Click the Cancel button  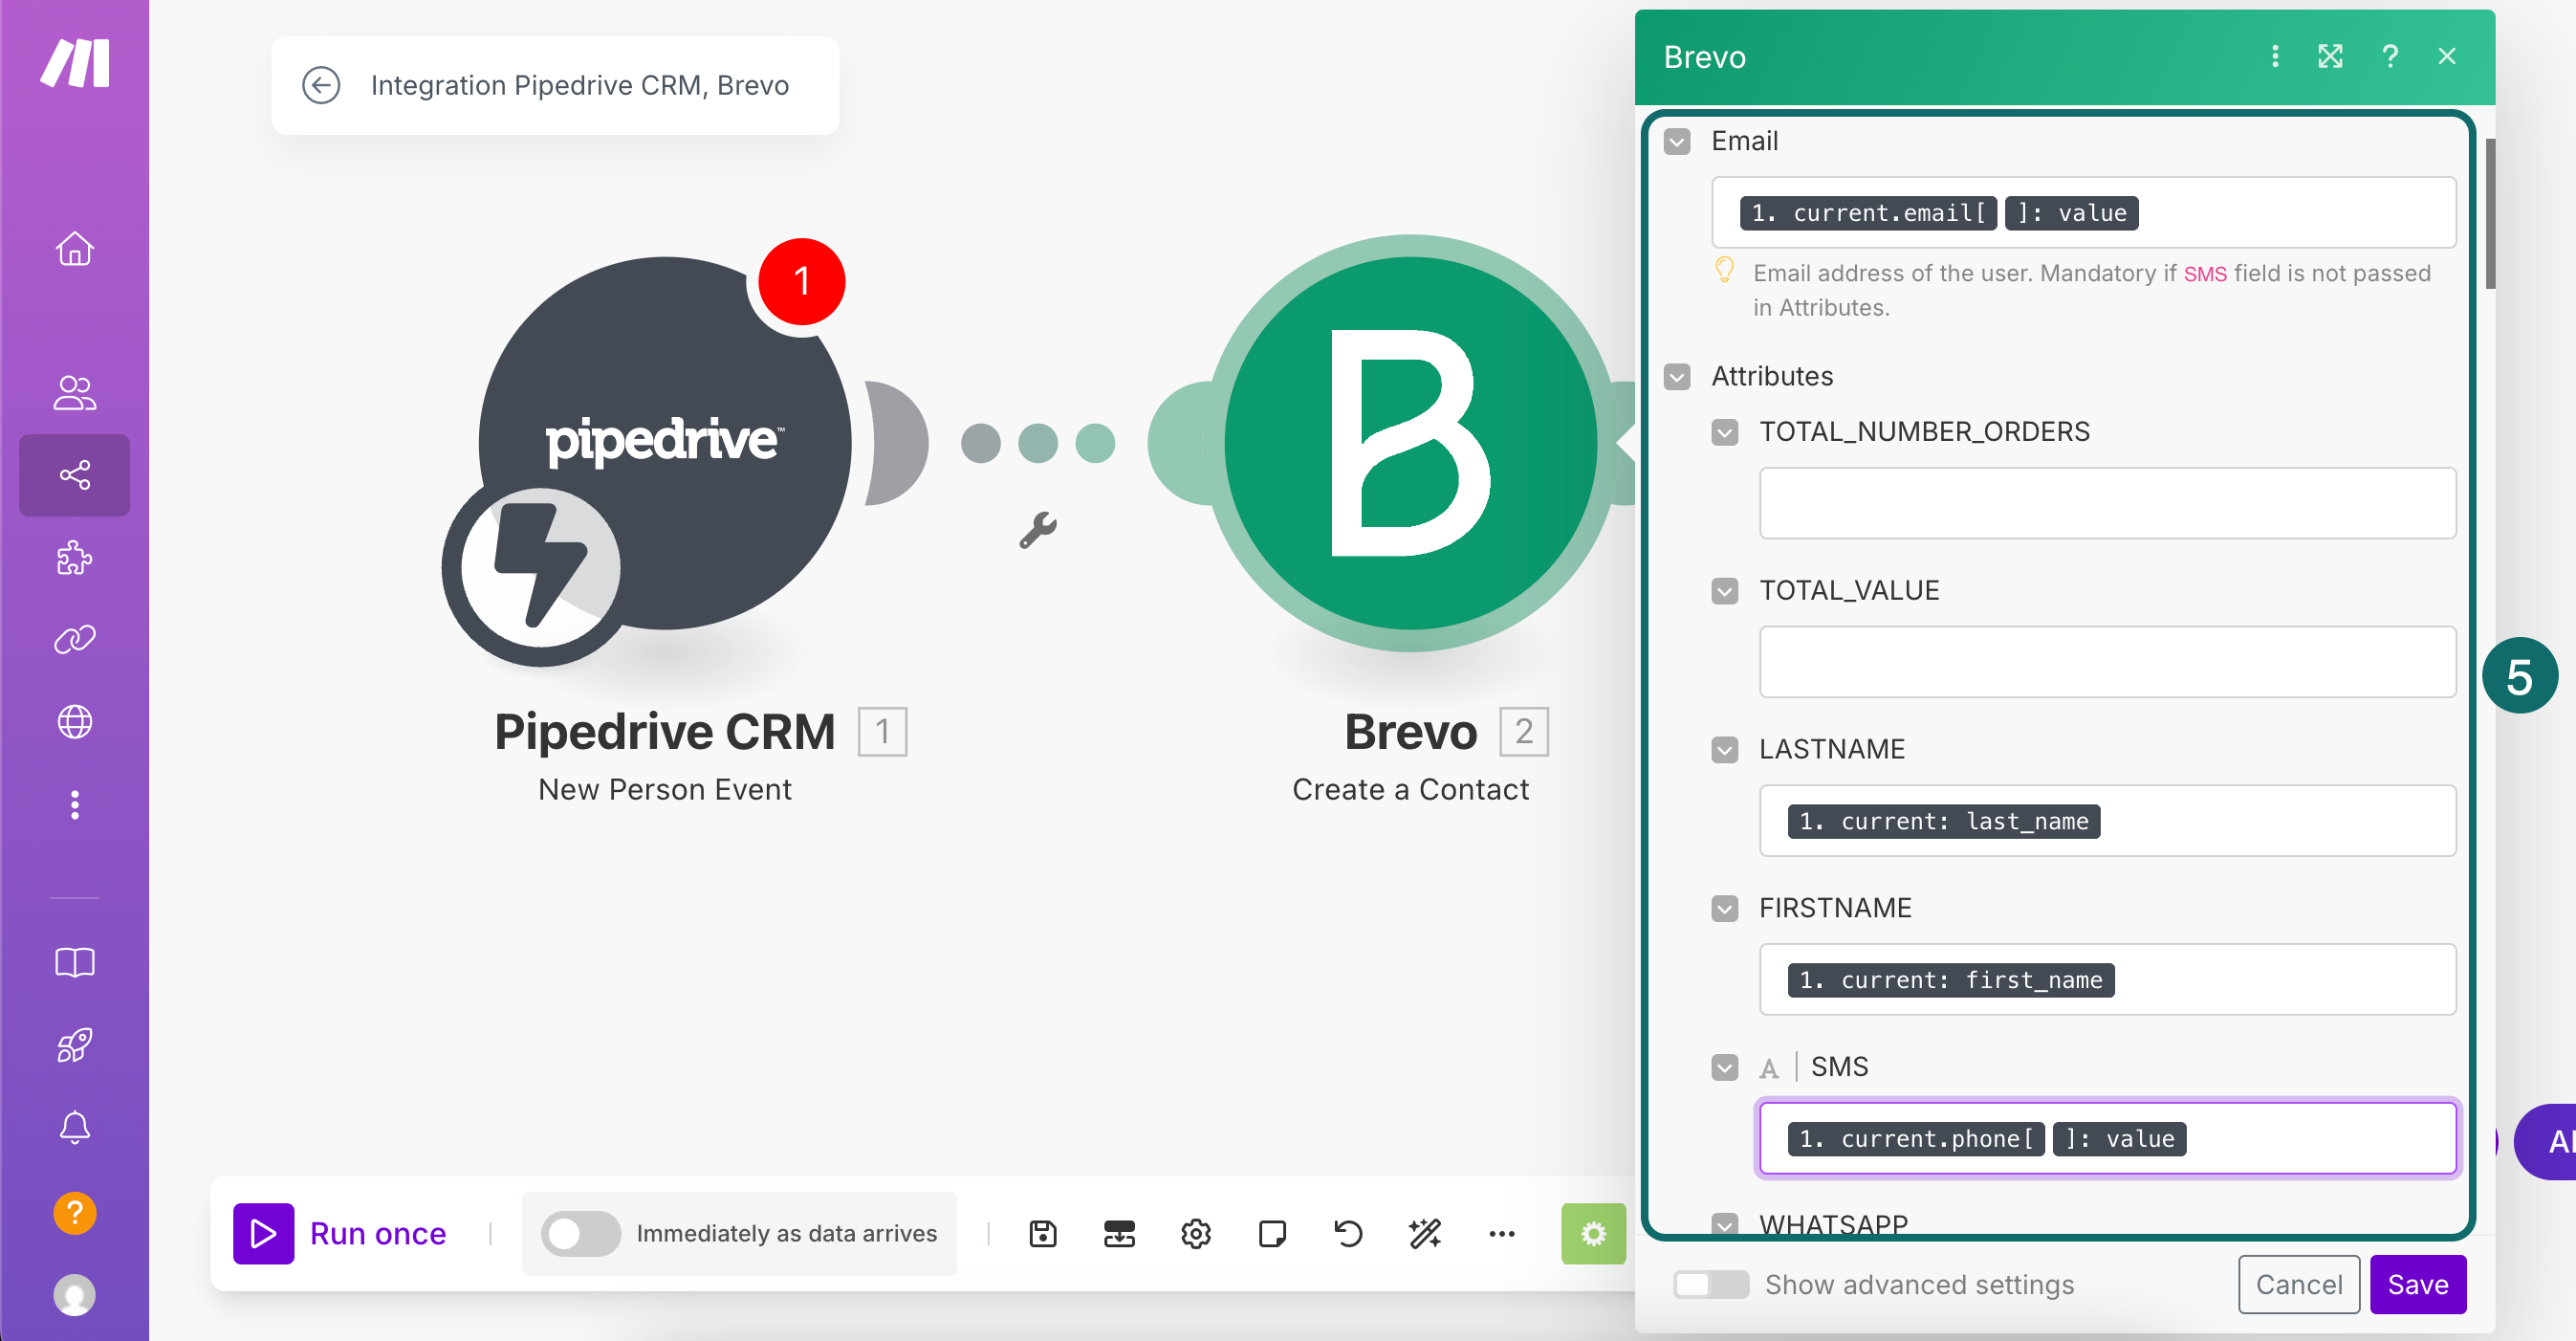(x=2298, y=1284)
